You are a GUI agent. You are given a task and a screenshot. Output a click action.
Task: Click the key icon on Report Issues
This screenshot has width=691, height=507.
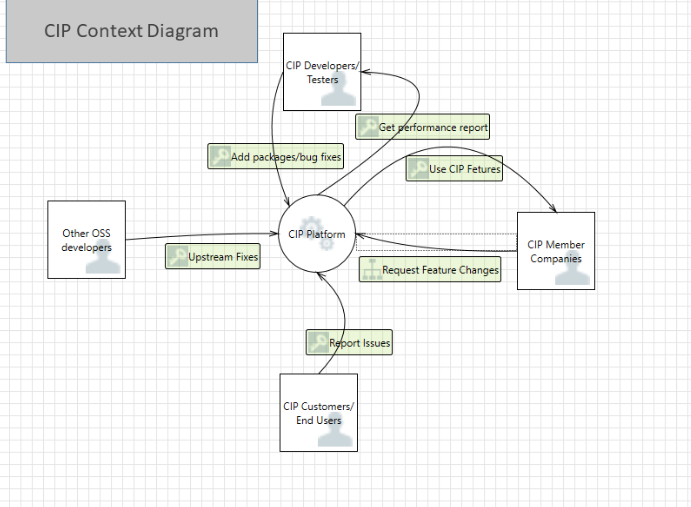(319, 342)
